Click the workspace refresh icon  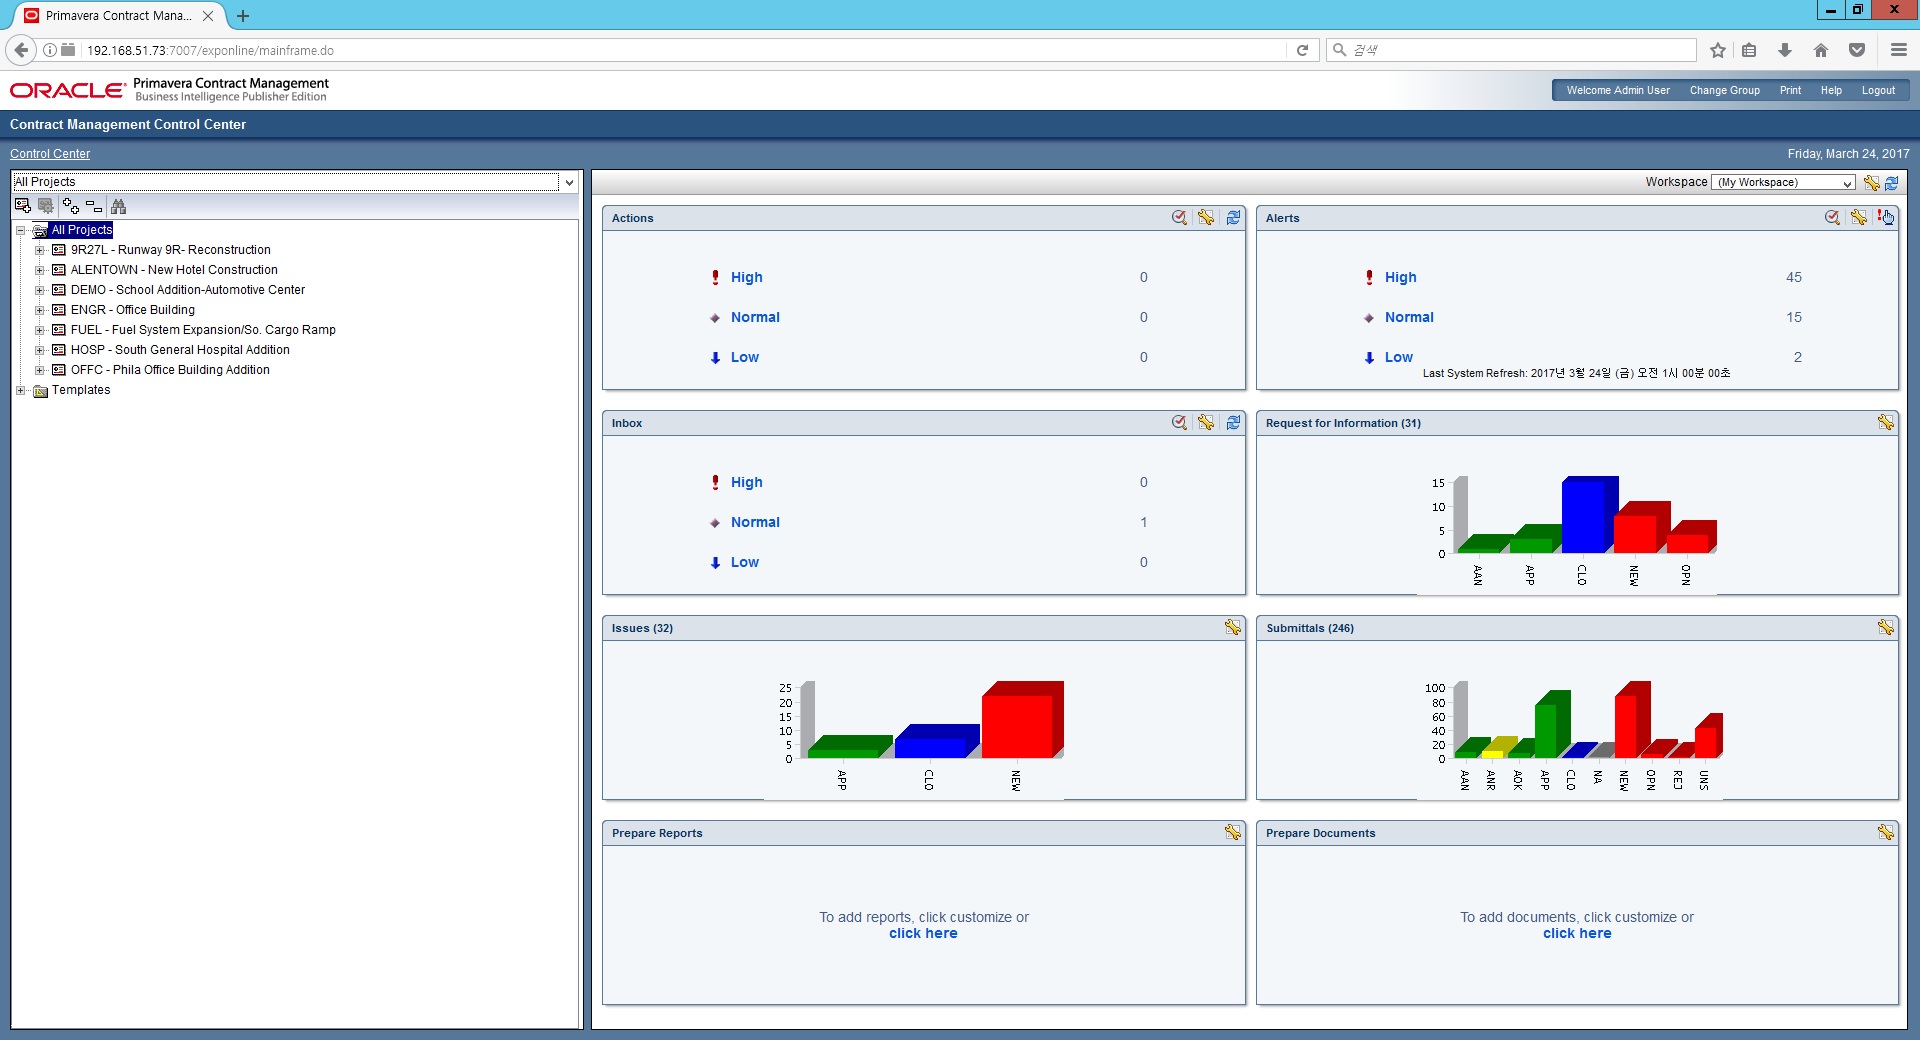pyautogui.click(x=1891, y=182)
